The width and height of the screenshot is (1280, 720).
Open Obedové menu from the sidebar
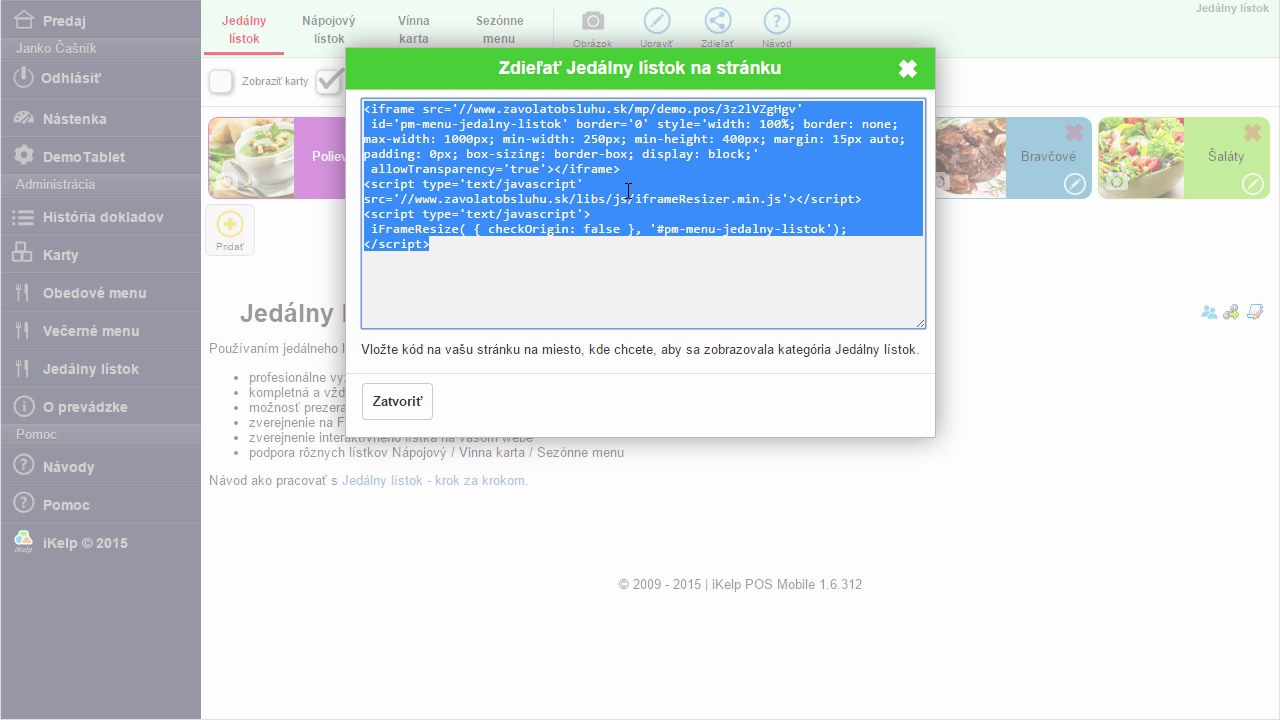coord(100,293)
